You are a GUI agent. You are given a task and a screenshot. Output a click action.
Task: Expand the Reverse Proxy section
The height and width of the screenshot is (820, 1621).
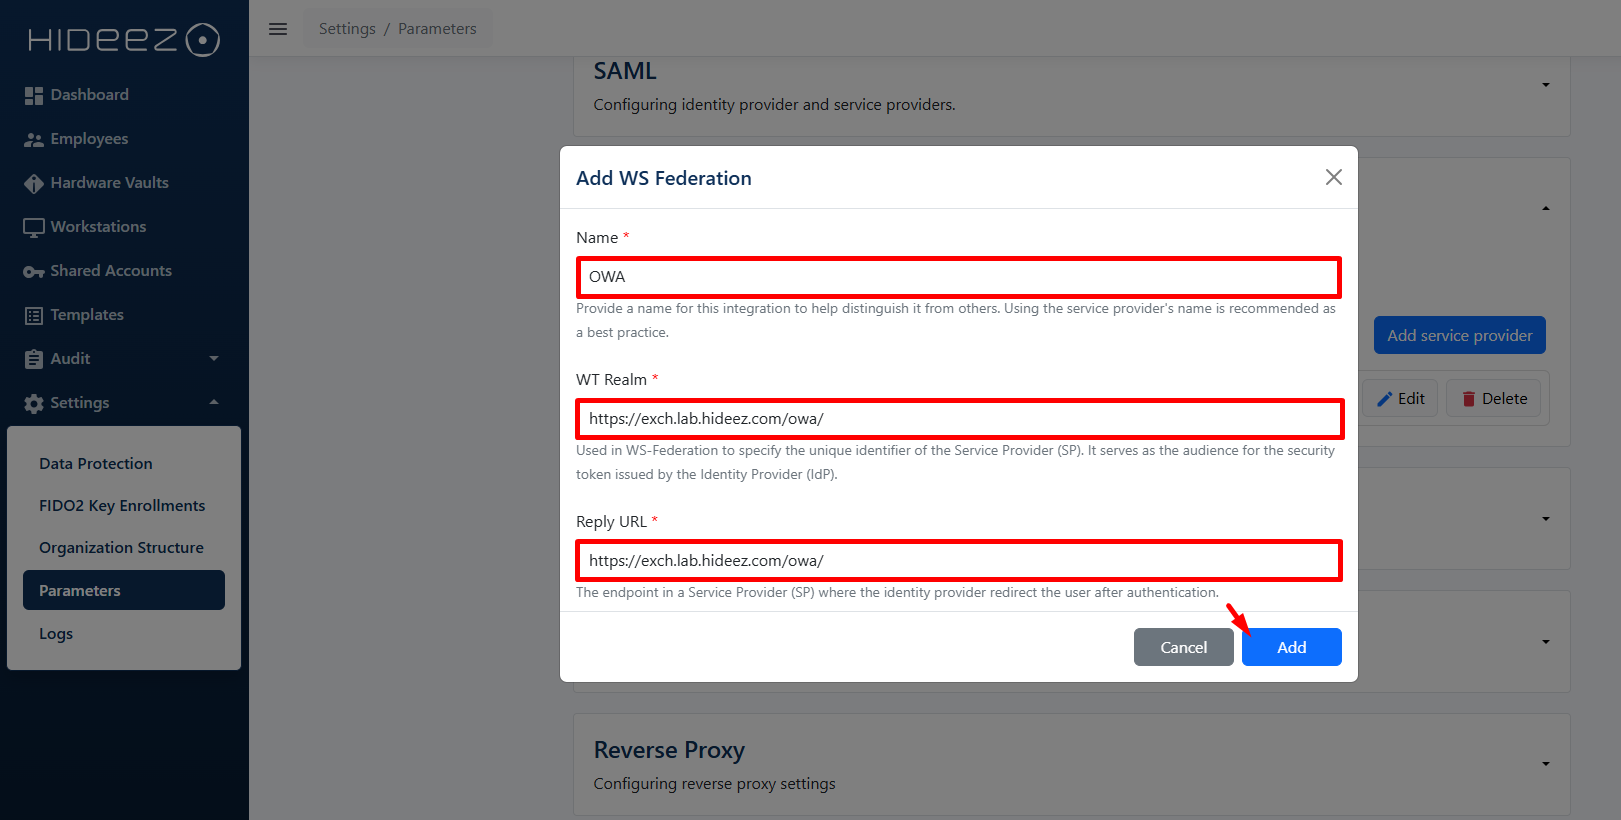click(x=1545, y=764)
